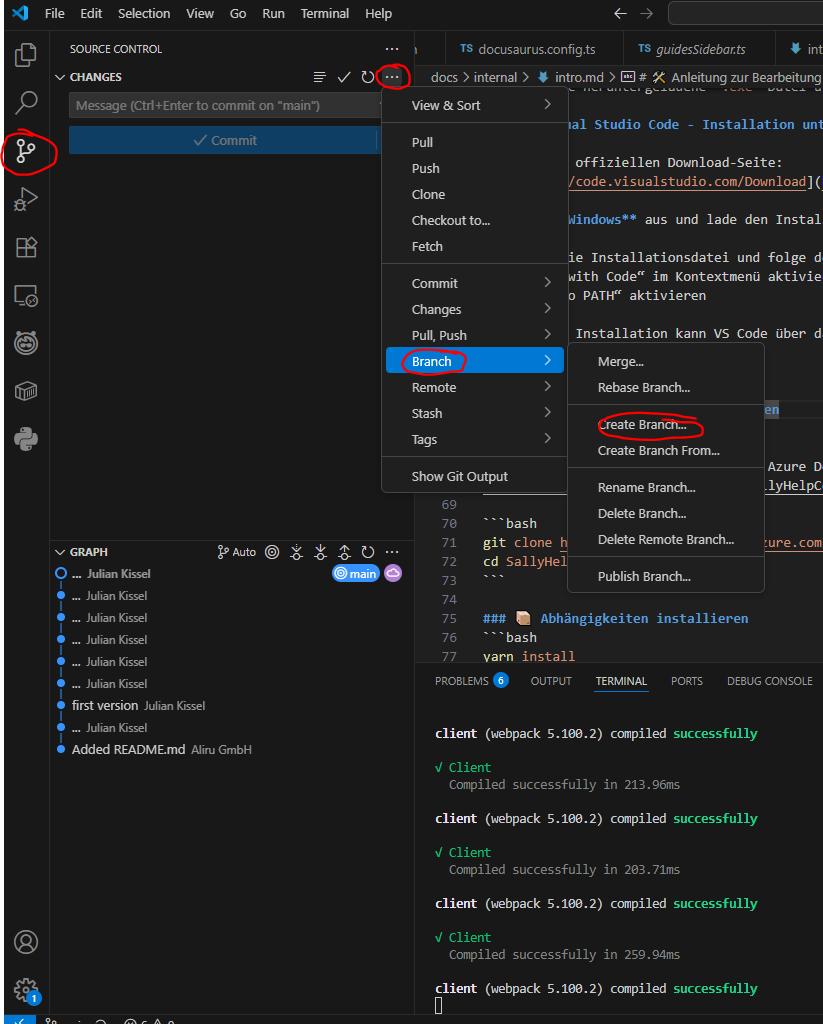Image resolution: width=823 pixels, height=1024 pixels.
Task: Select the 'Added README.md' commit row
Action: pos(232,749)
